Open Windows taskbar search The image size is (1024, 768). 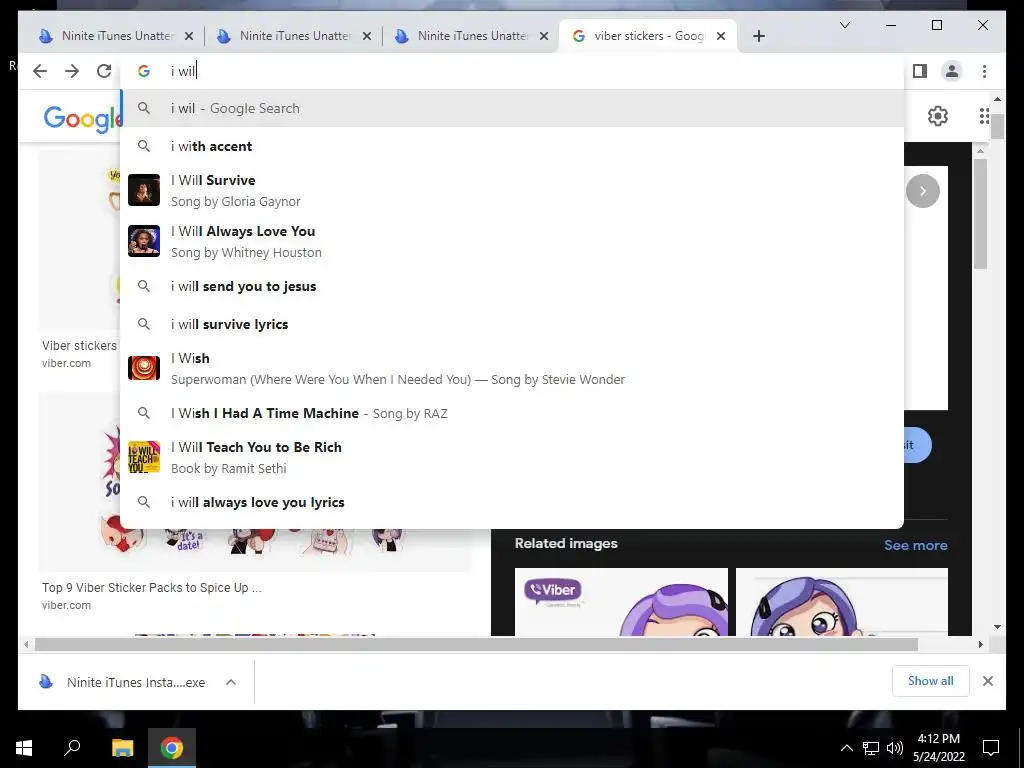tap(72, 748)
